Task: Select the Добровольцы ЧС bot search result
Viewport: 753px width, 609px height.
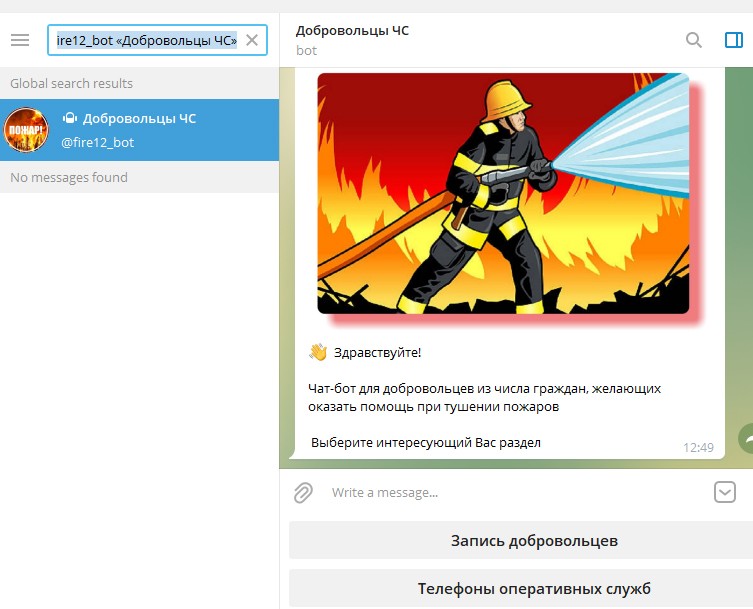Action: 139,130
